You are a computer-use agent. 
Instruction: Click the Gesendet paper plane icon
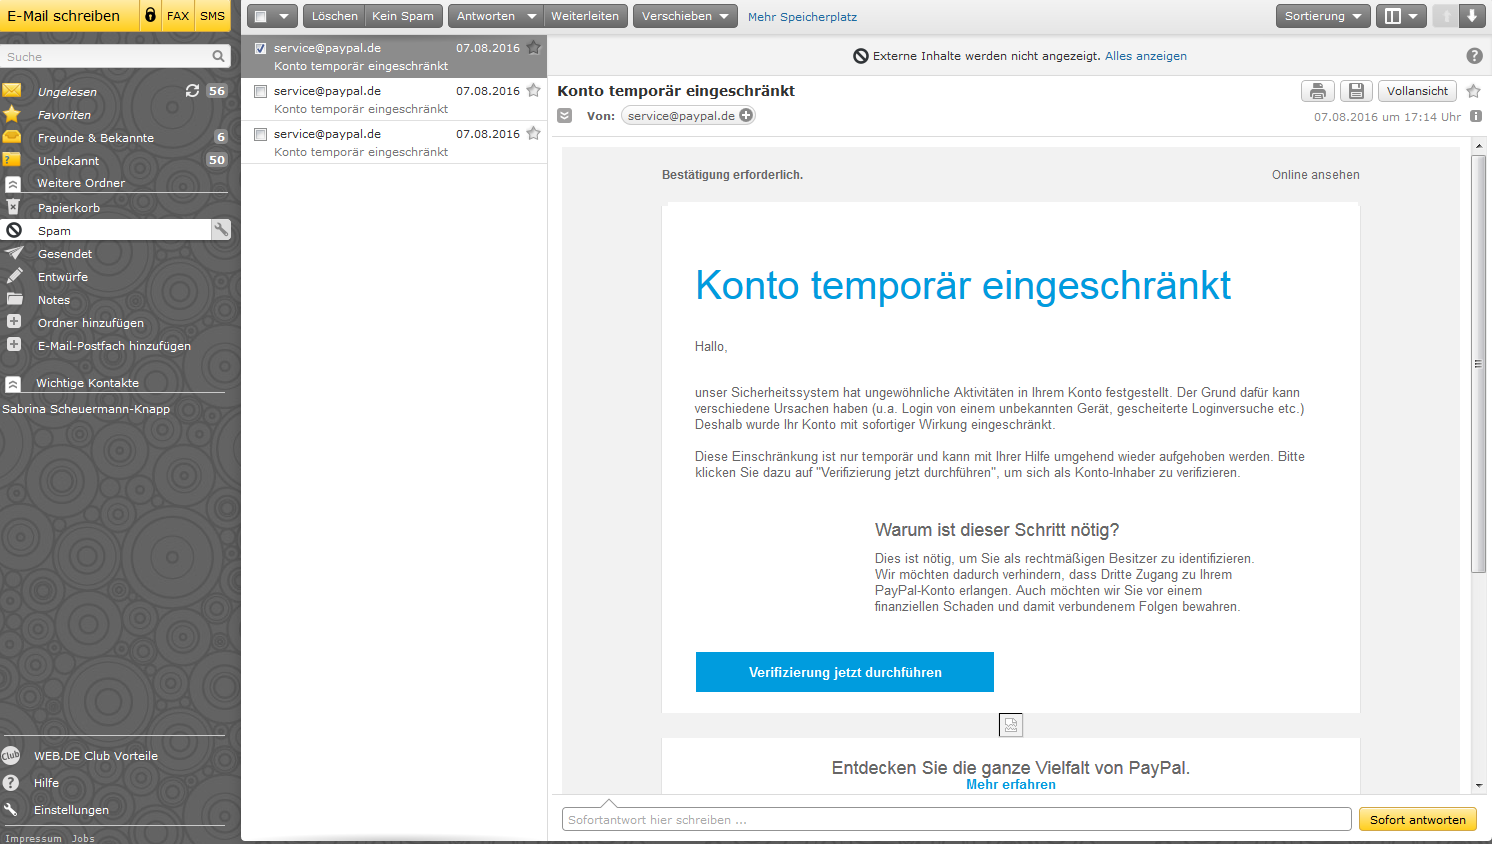[x=14, y=253]
